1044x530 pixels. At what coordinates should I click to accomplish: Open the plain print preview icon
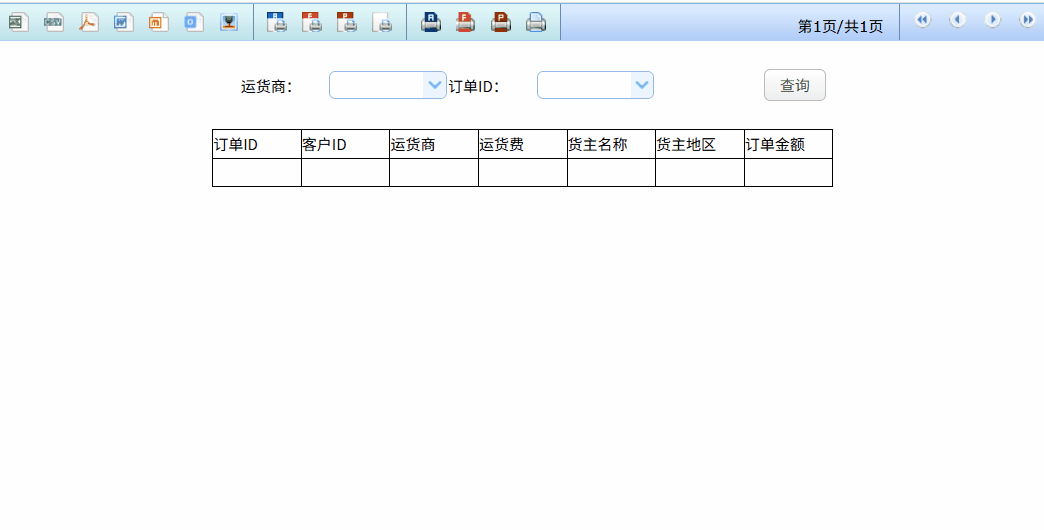pos(382,22)
